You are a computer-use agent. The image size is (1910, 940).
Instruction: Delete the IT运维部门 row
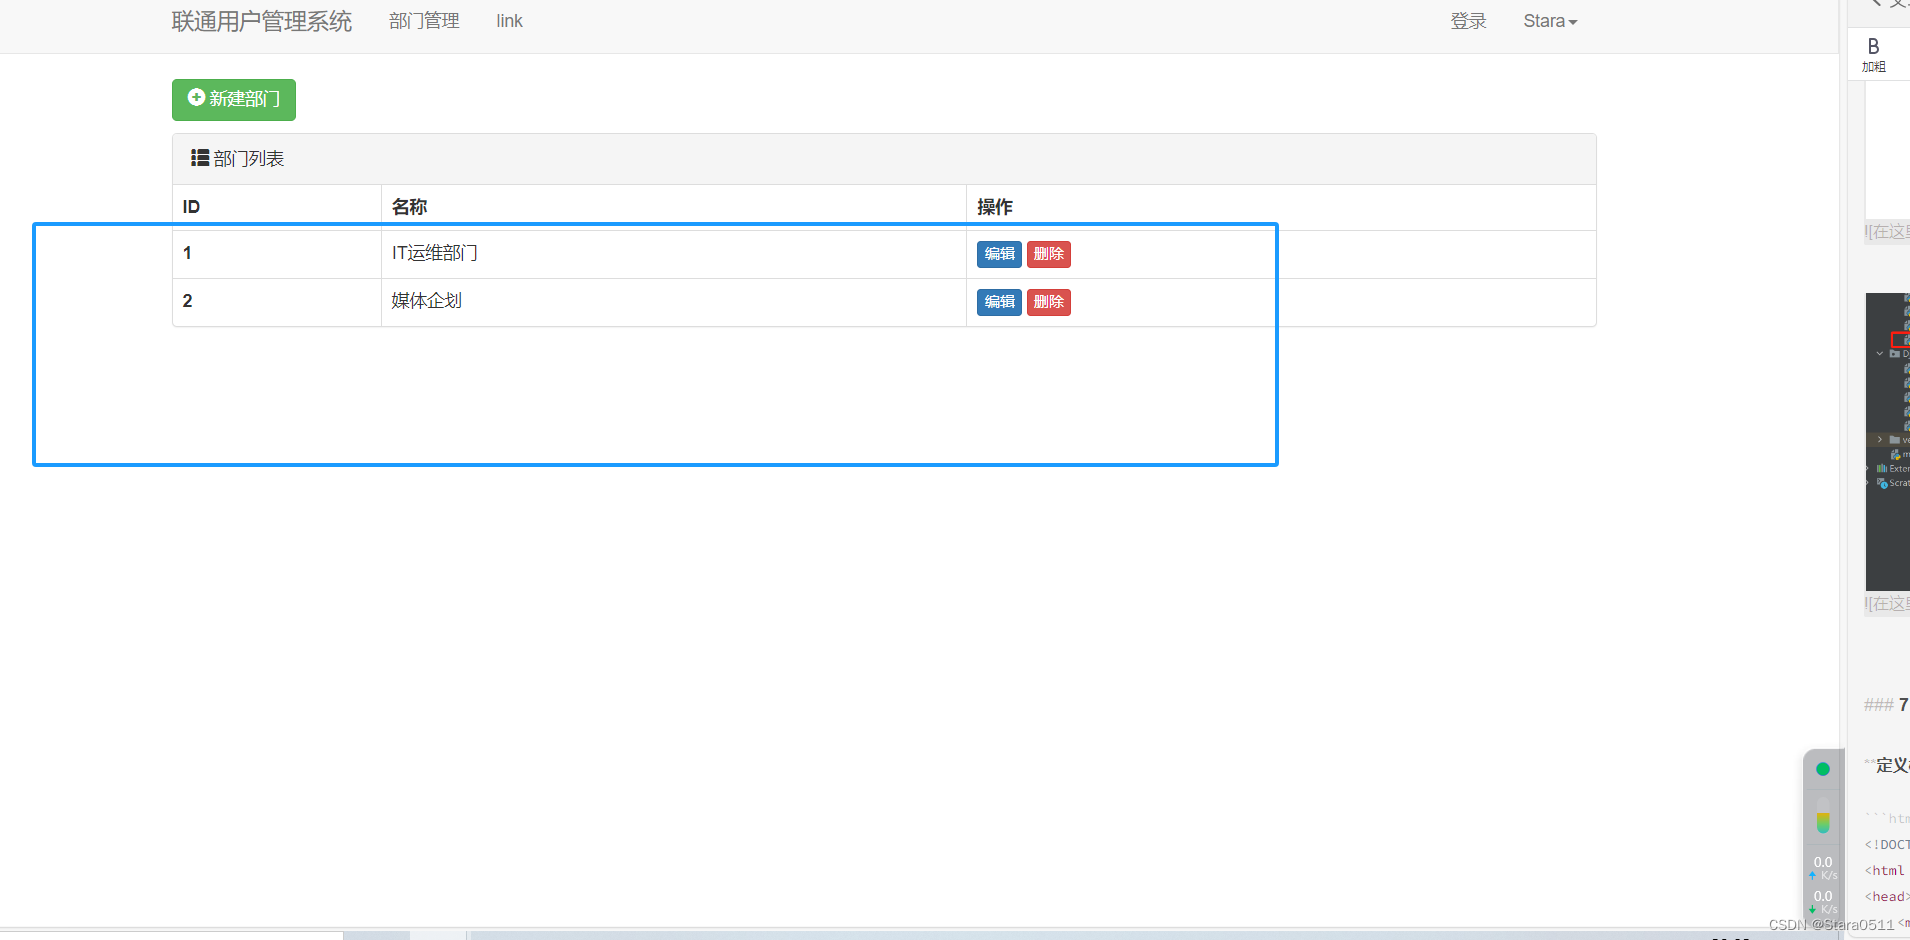point(1049,254)
